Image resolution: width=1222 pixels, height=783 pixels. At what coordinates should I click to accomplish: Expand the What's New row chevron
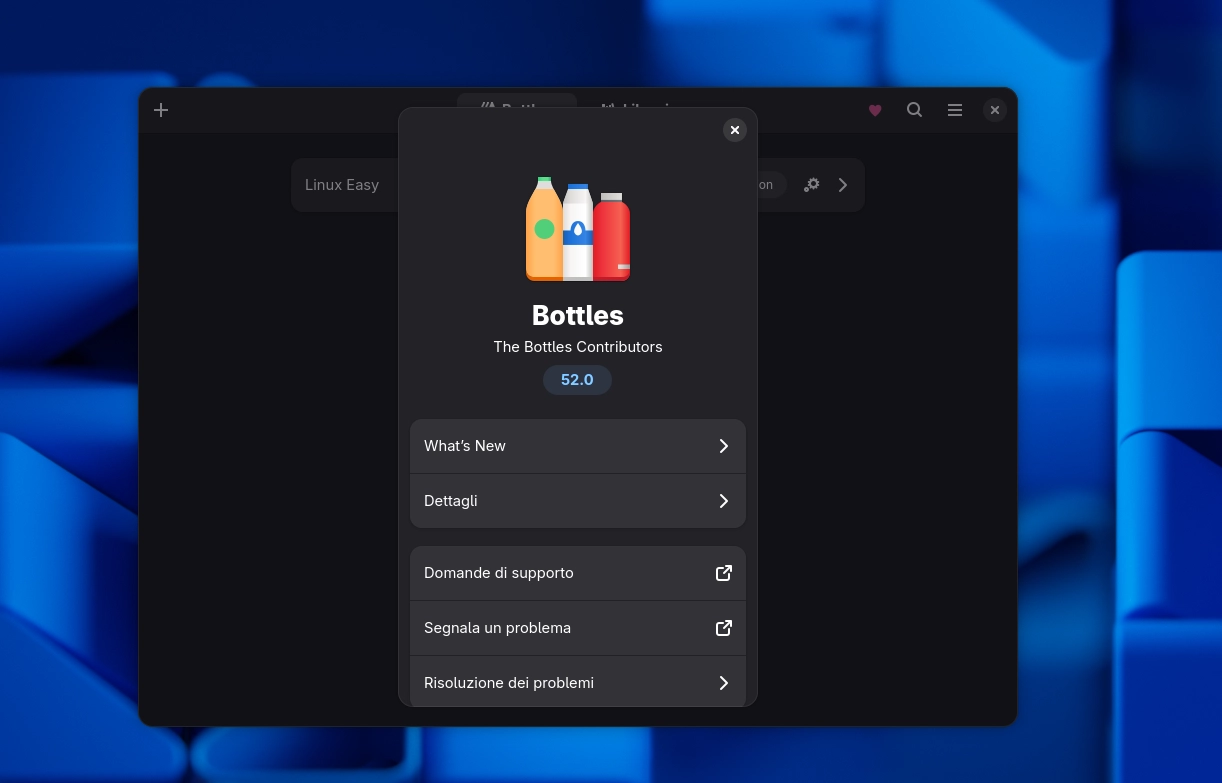click(723, 446)
